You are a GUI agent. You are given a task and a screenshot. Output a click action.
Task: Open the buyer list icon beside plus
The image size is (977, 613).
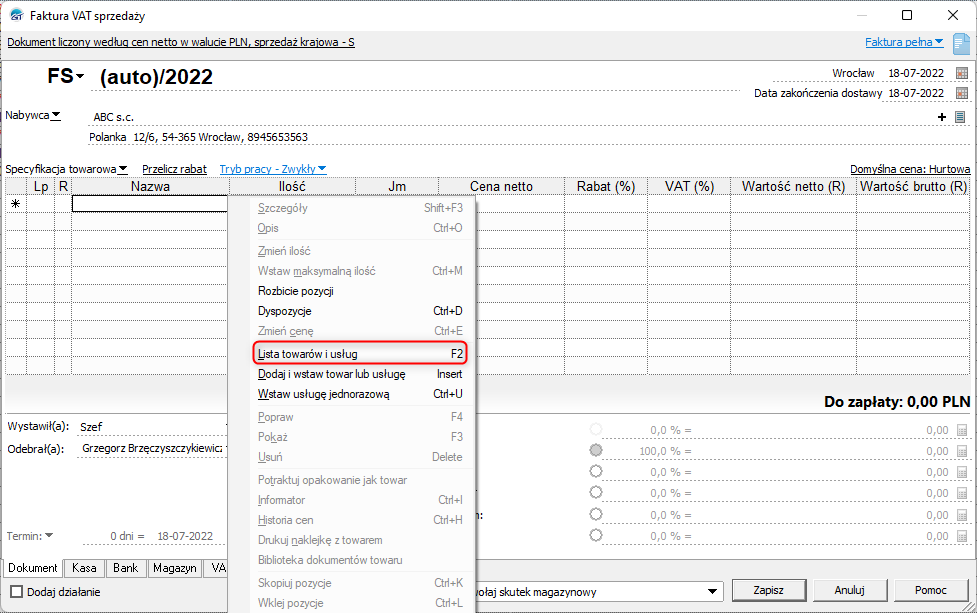click(960, 117)
